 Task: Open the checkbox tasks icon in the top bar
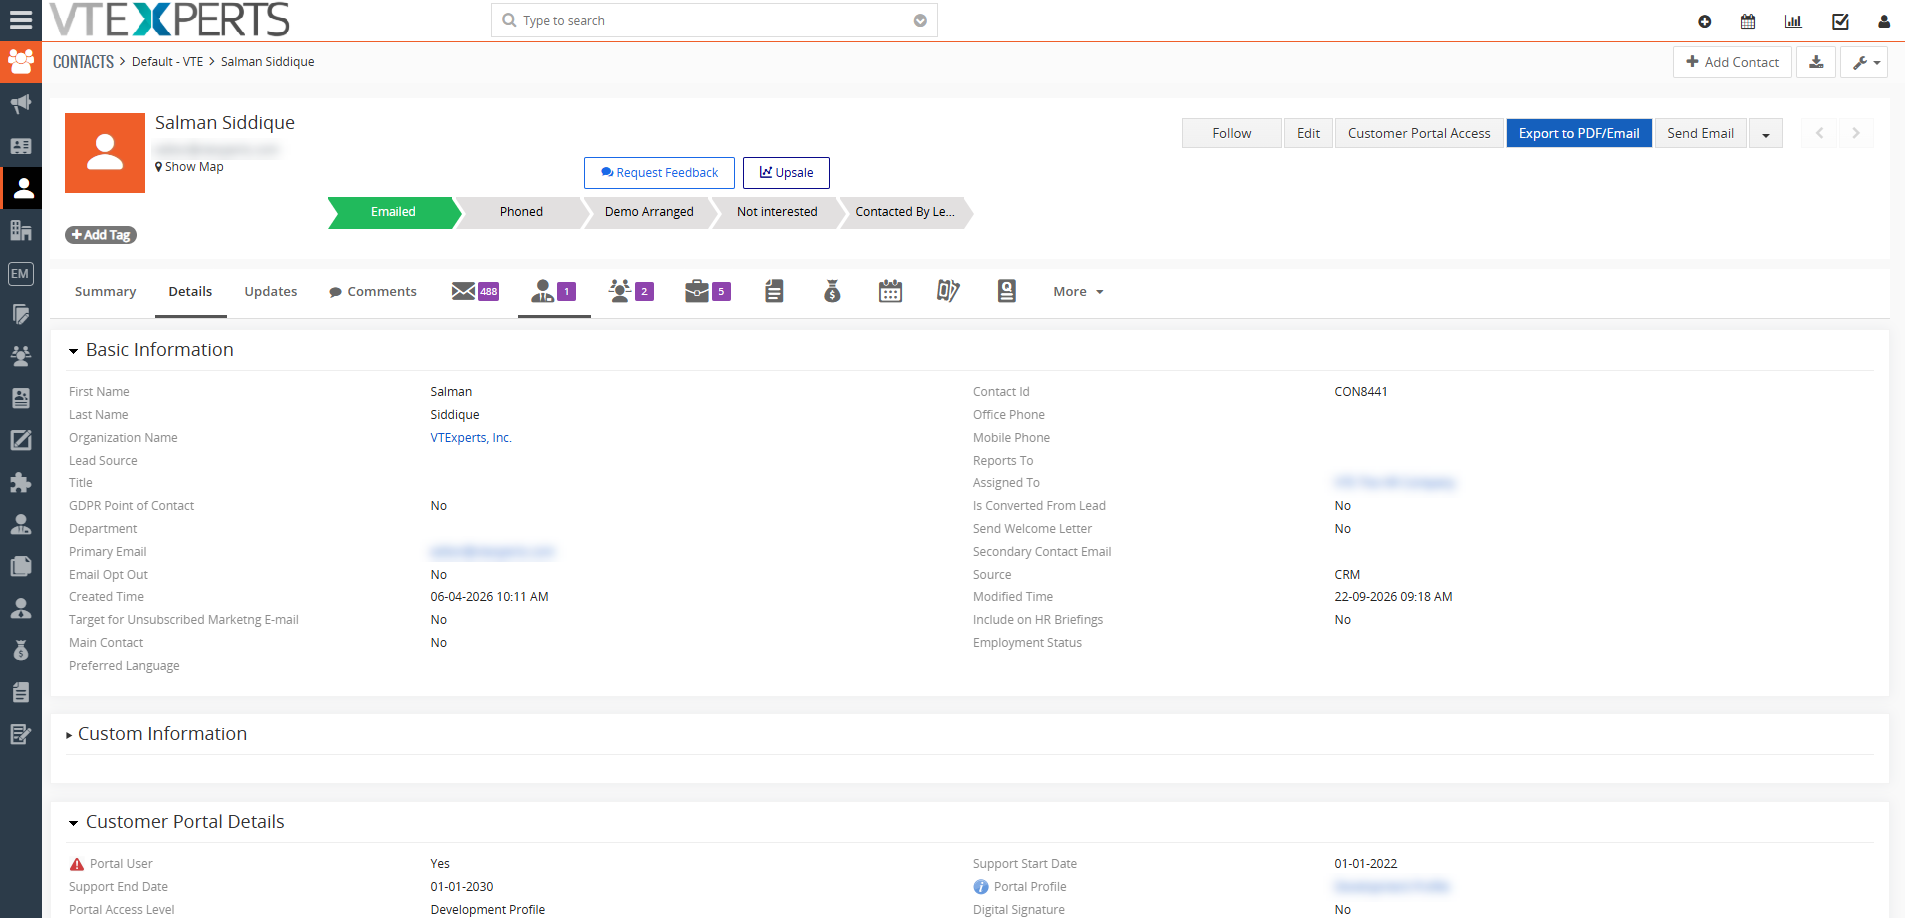(1840, 21)
